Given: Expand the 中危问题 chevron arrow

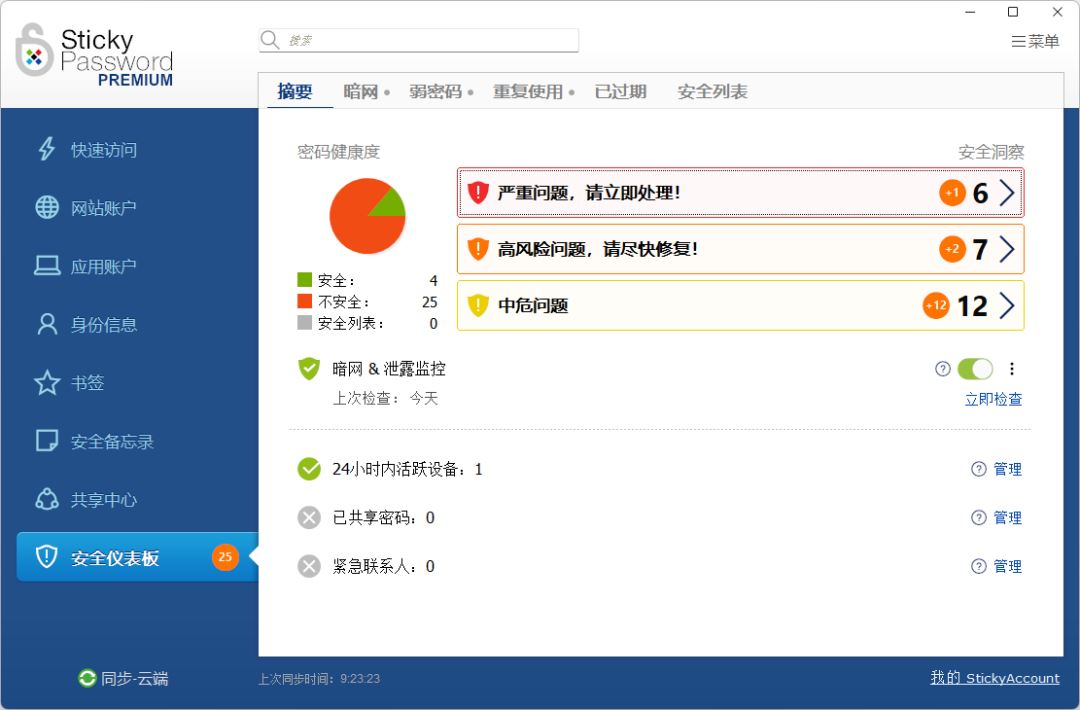Looking at the screenshot, I should (x=1006, y=306).
